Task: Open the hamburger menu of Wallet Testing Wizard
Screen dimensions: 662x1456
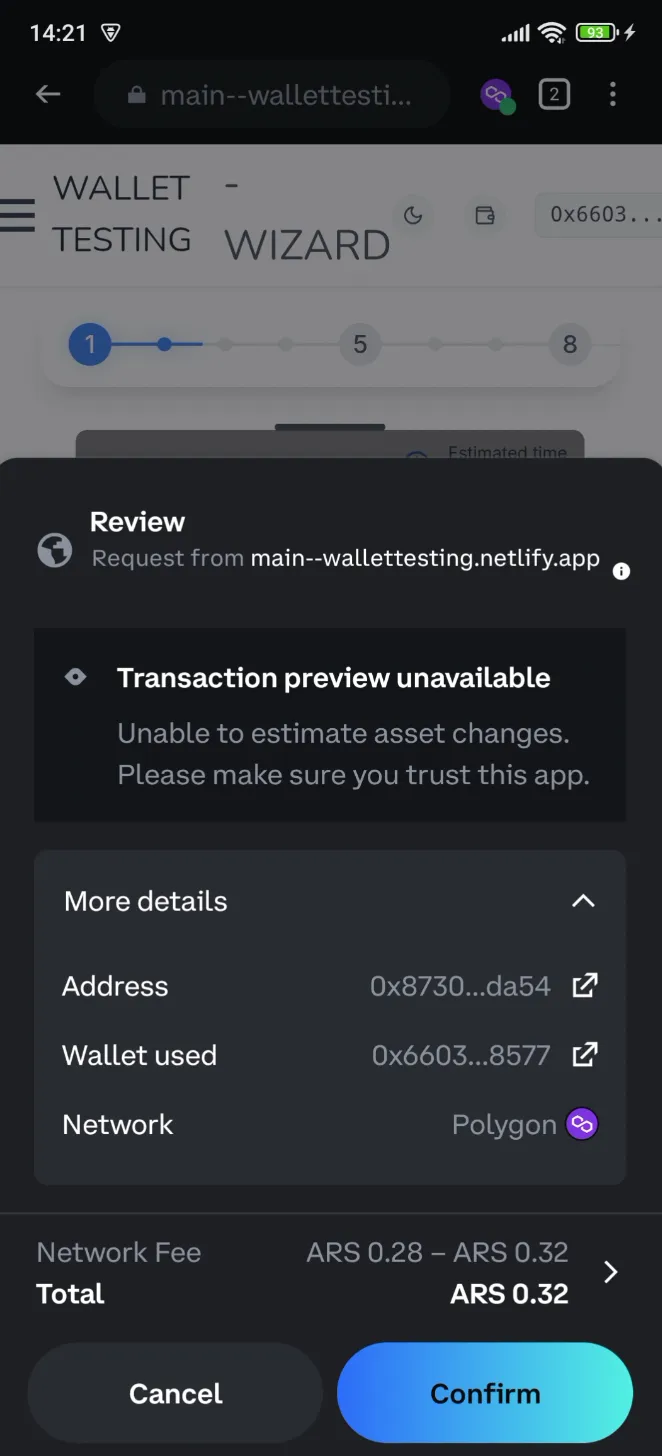Action: tap(18, 215)
